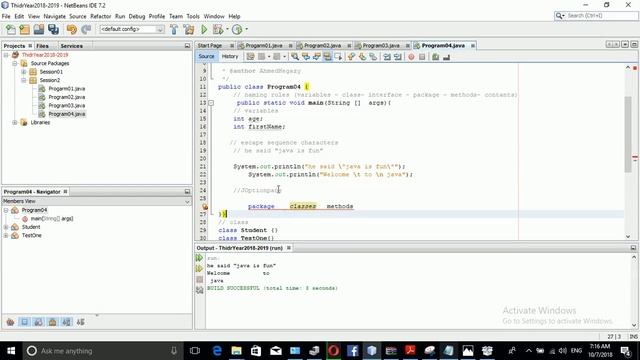The image size is (640, 360).
Task: Click the Last Edit editor toolbar icon
Action: click(250, 57)
